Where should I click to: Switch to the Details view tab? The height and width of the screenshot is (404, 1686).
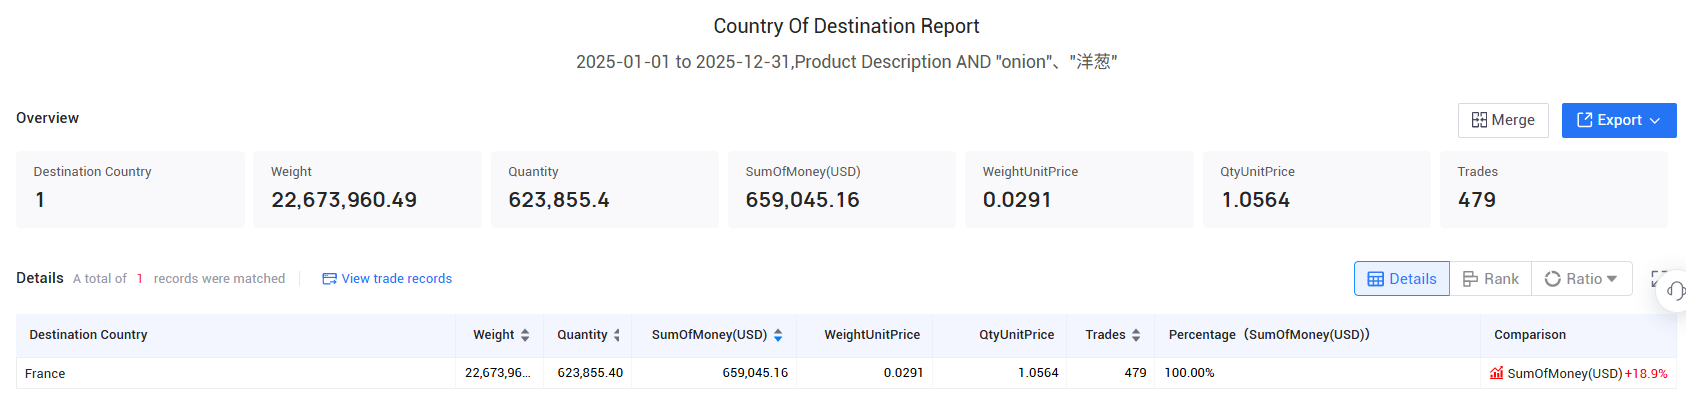[x=1402, y=279]
